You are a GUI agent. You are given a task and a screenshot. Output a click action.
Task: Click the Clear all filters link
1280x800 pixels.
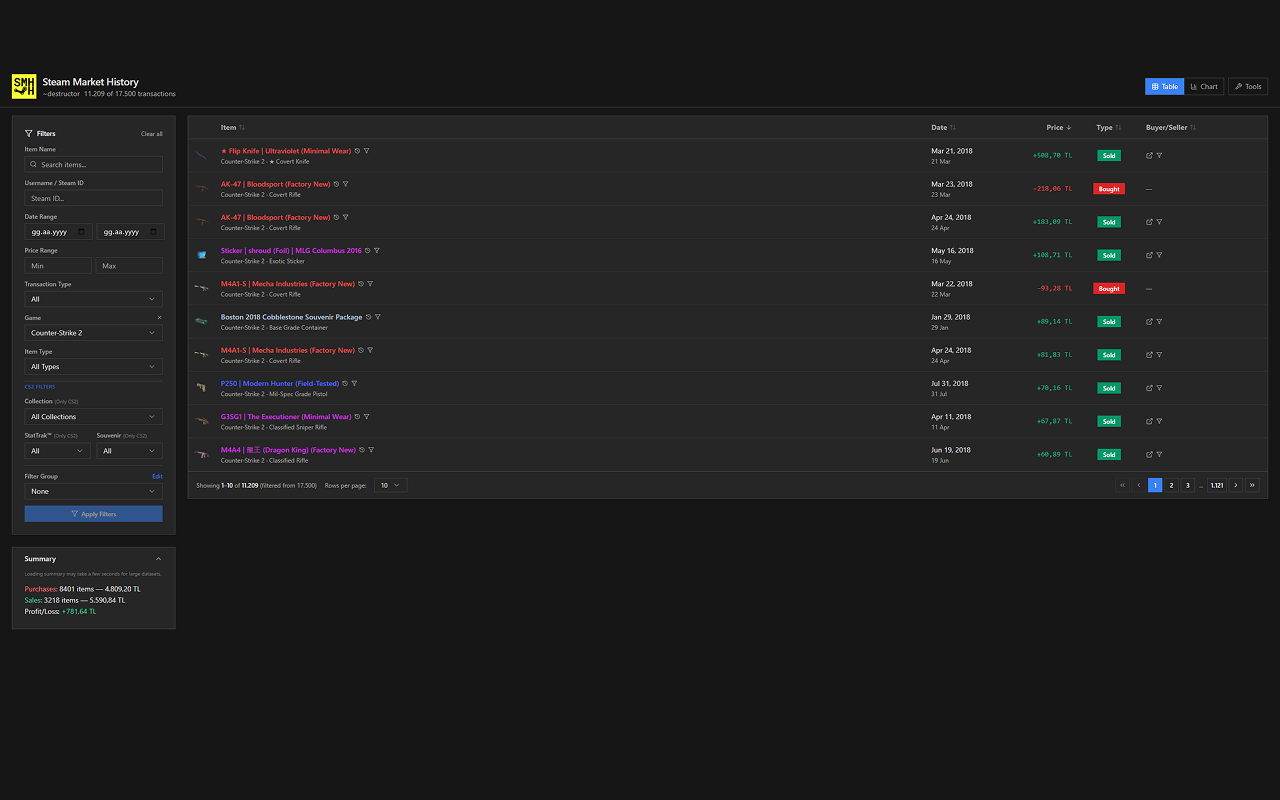coord(151,133)
